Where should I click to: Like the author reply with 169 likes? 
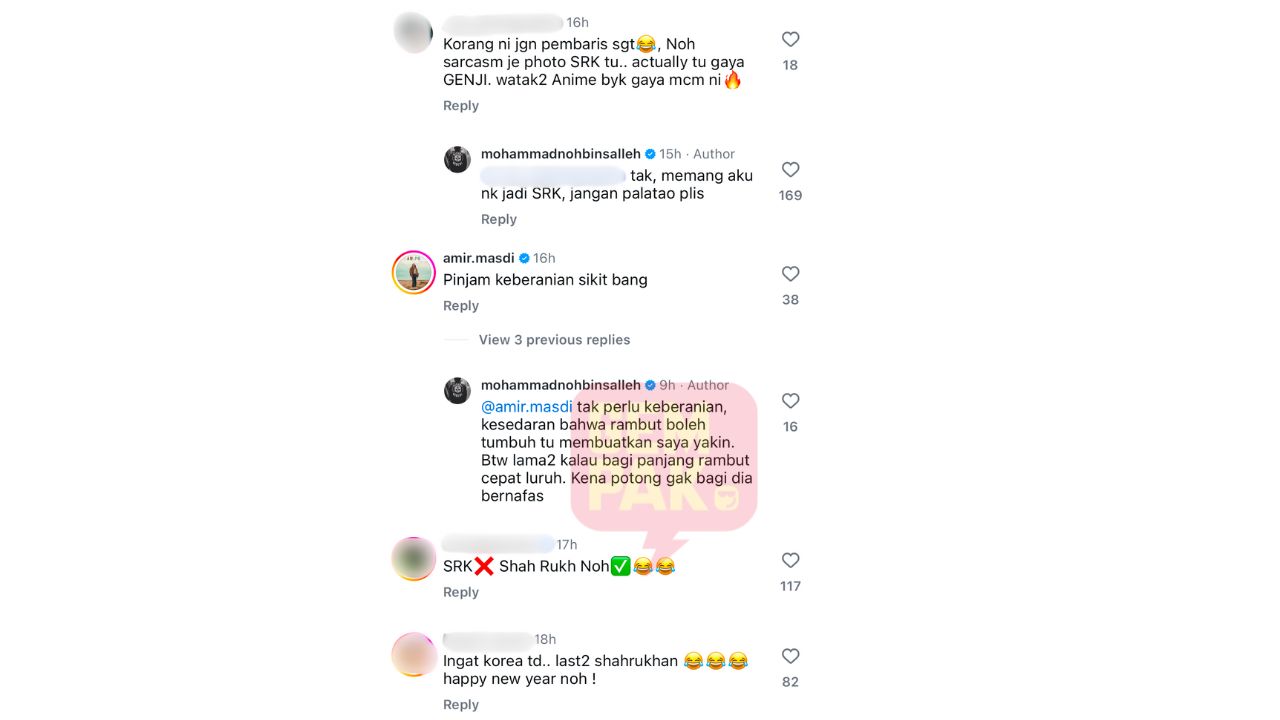790,169
